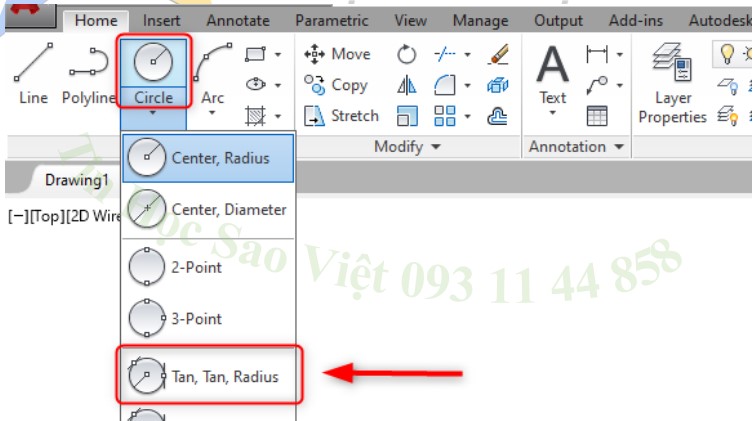Activate the Move command
The image size is (756, 421).
[337, 54]
